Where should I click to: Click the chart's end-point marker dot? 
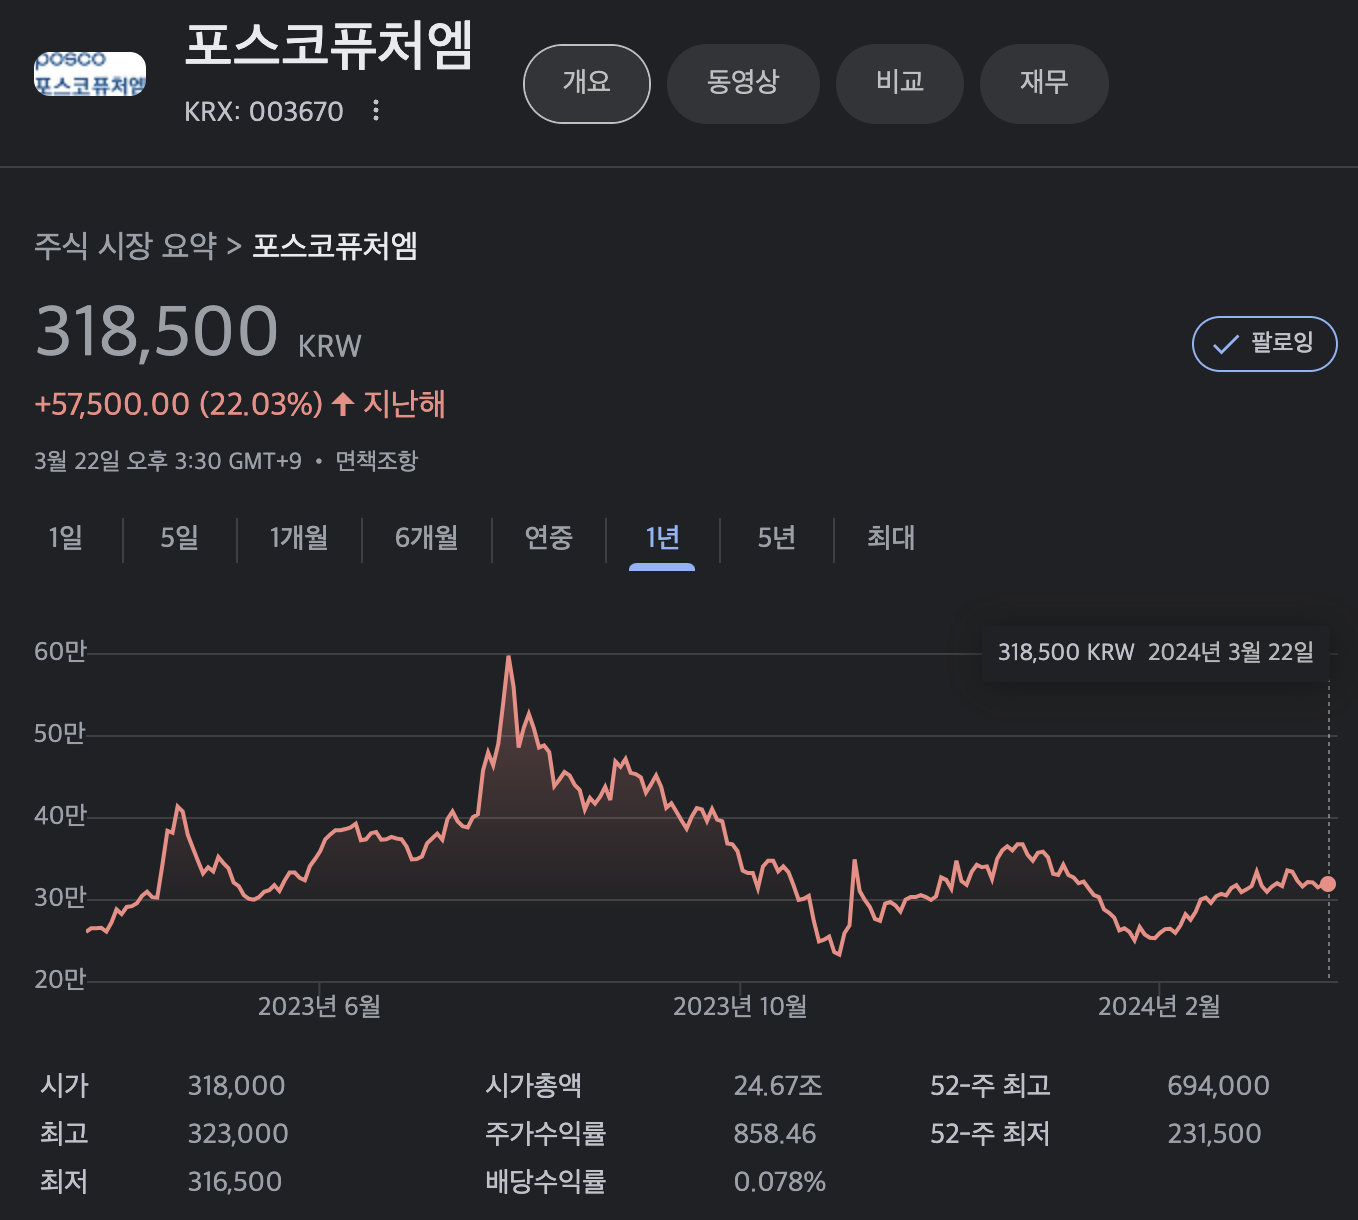coord(1328,884)
